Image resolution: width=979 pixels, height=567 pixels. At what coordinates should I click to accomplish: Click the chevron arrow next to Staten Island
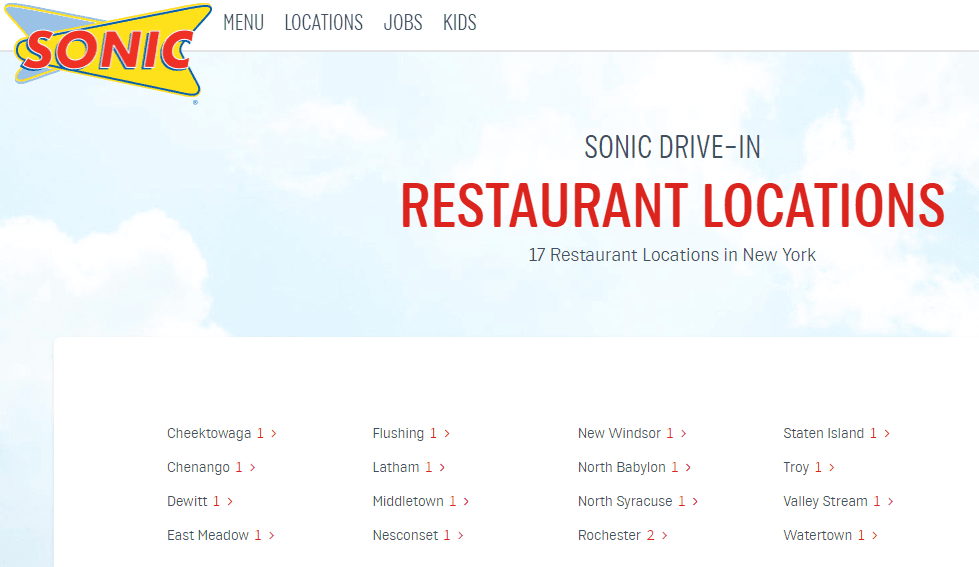point(887,433)
